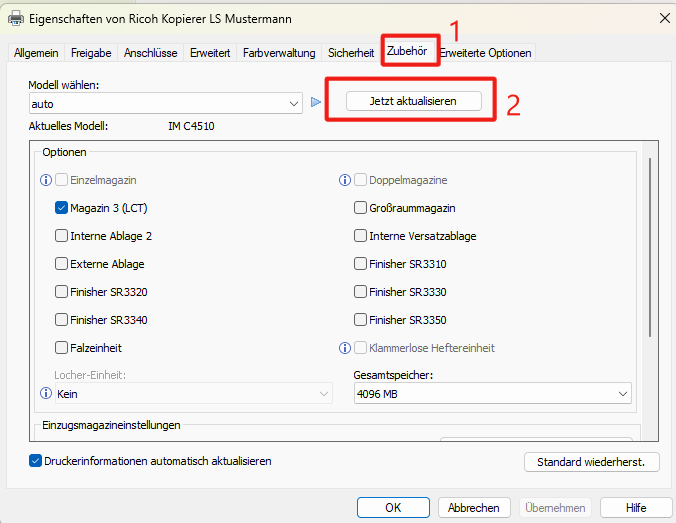676x523 pixels.
Task: Confirm the dialog with OK
Action: coord(393,507)
